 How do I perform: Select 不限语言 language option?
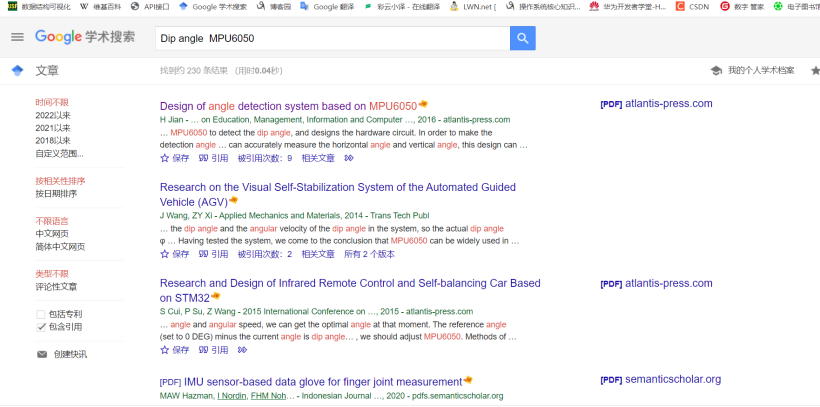52,221
